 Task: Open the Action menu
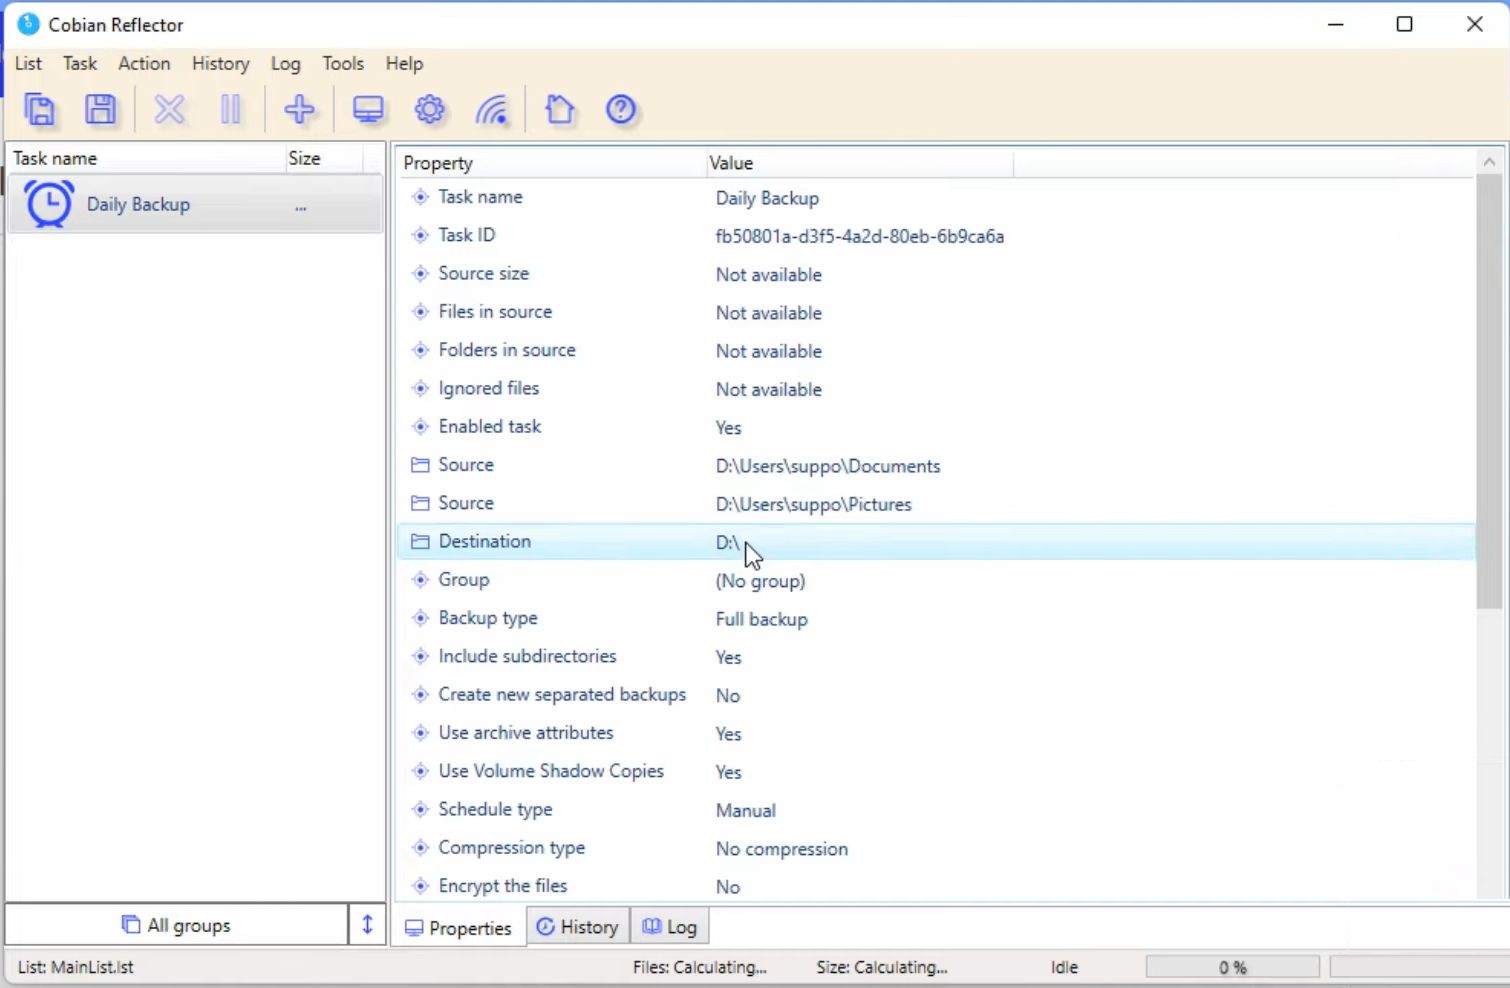pos(144,63)
